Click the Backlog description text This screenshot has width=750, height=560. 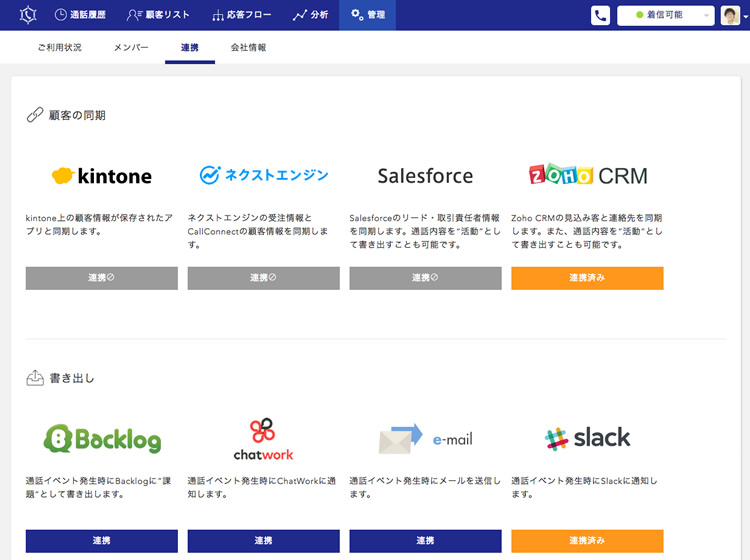pos(99,487)
